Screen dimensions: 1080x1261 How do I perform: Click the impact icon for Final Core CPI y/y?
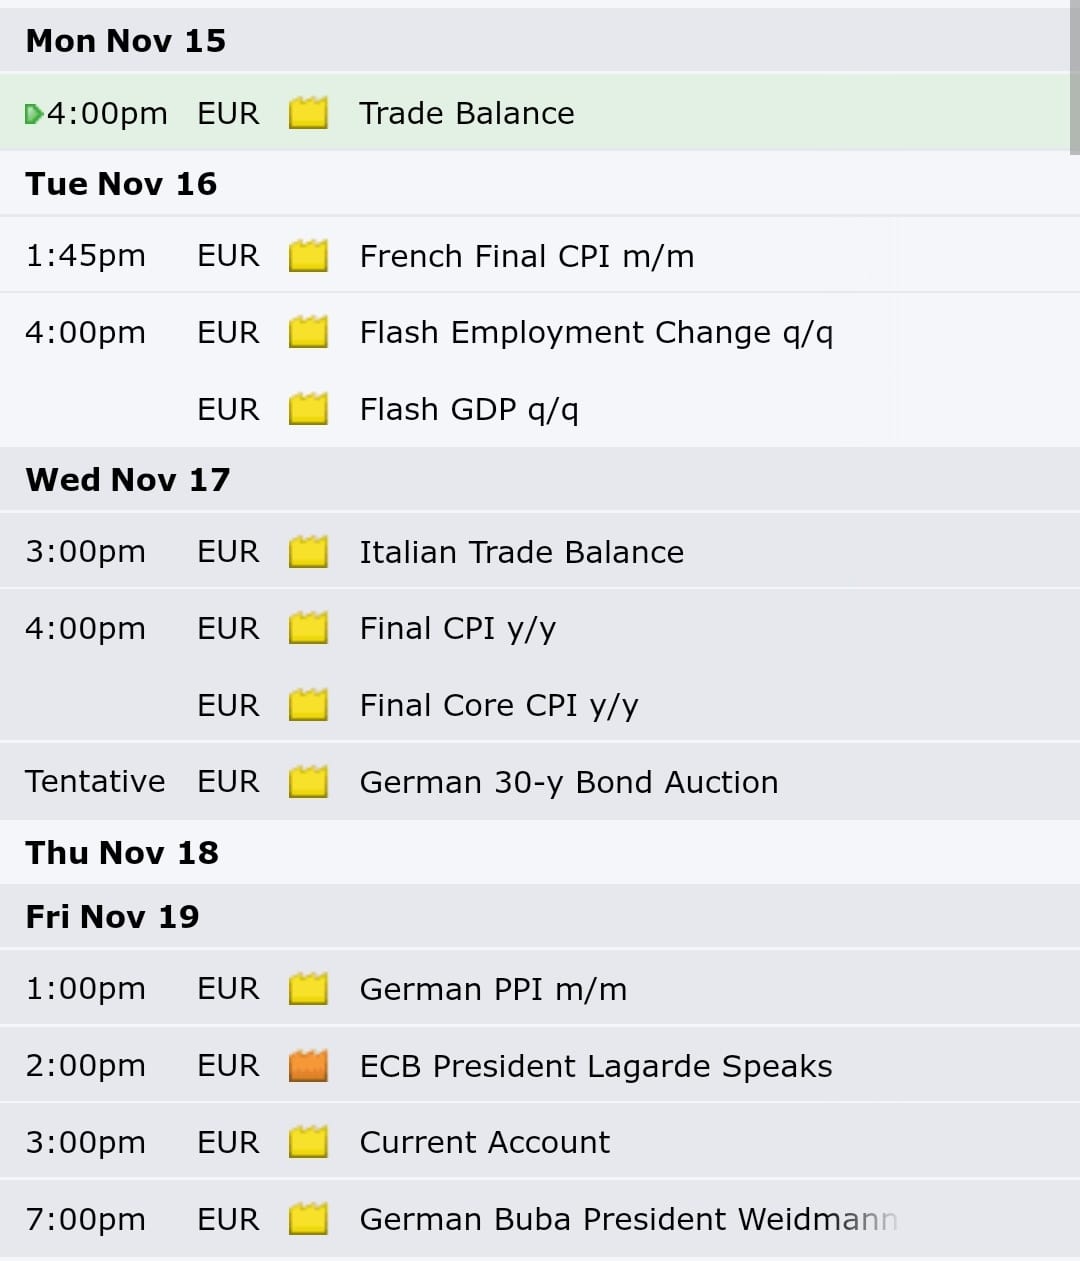[x=308, y=705]
